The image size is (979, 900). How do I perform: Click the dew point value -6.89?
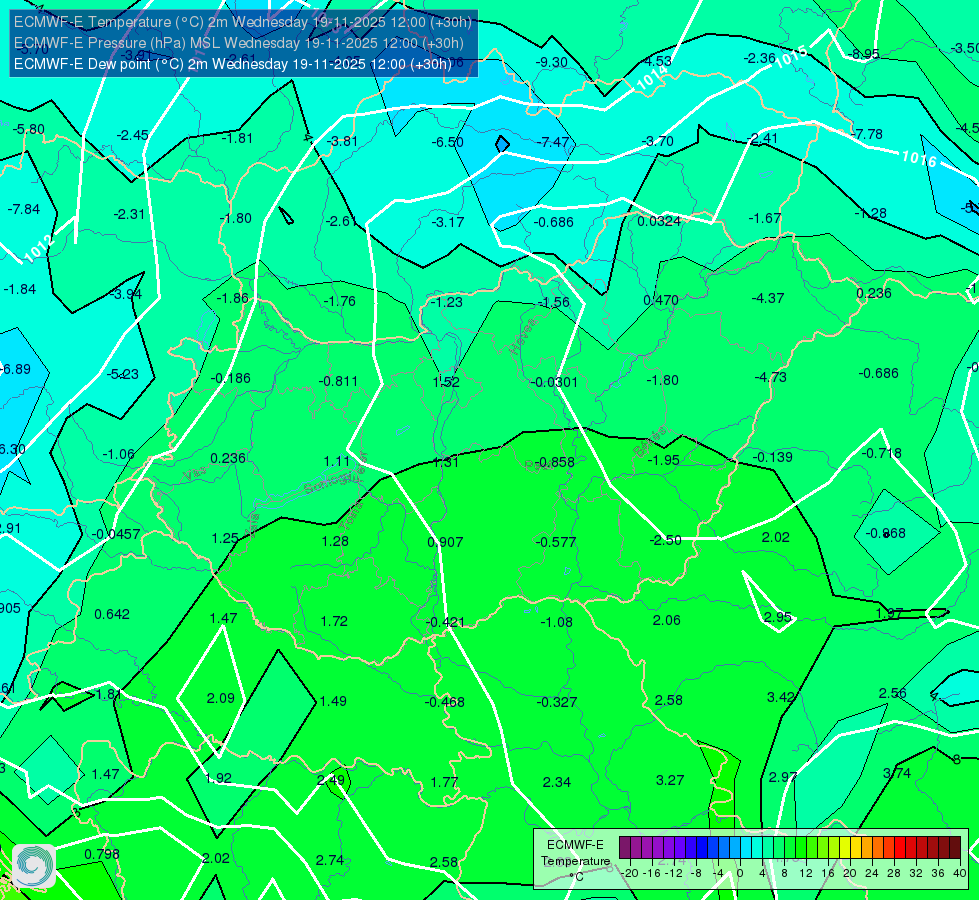[x=15, y=369]
